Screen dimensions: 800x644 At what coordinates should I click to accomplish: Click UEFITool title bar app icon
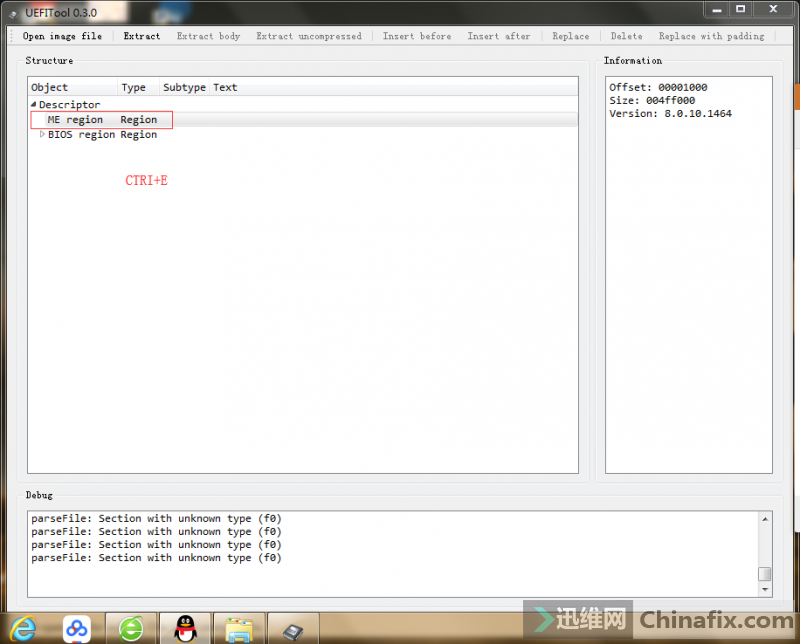[x=14, y=14]
